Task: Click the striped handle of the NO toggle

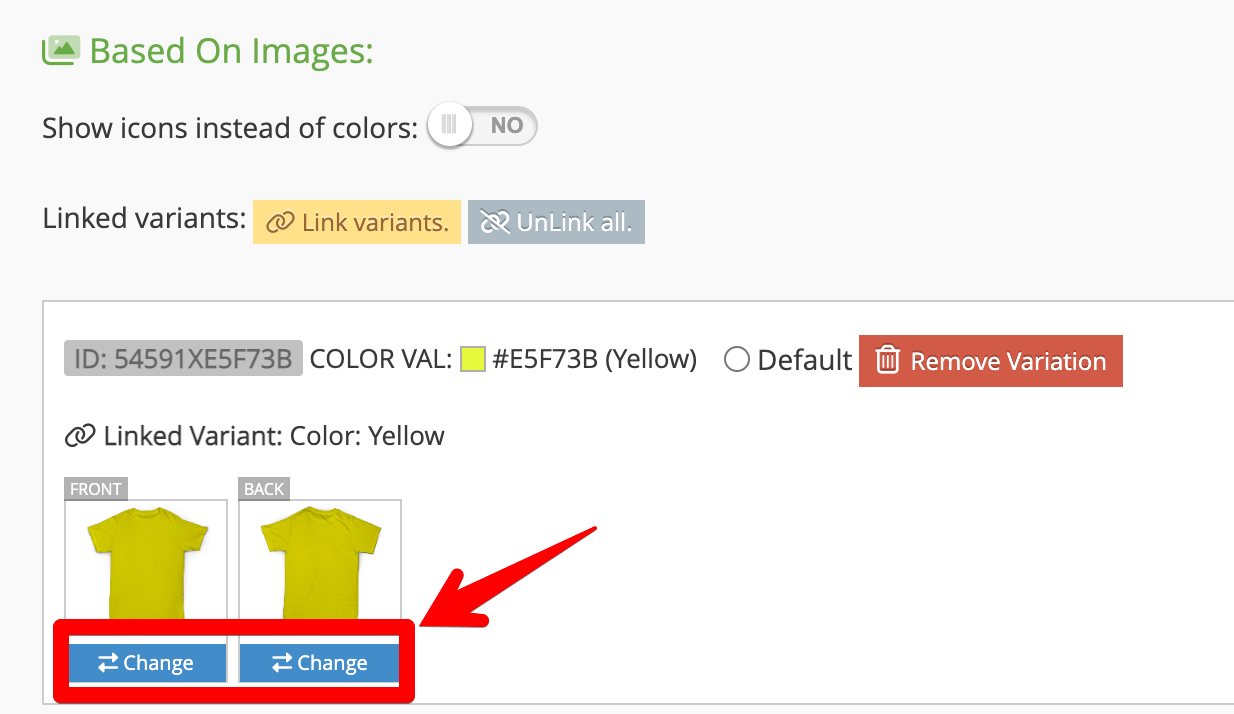Action: pyautogui.click(x=449, y=126)
